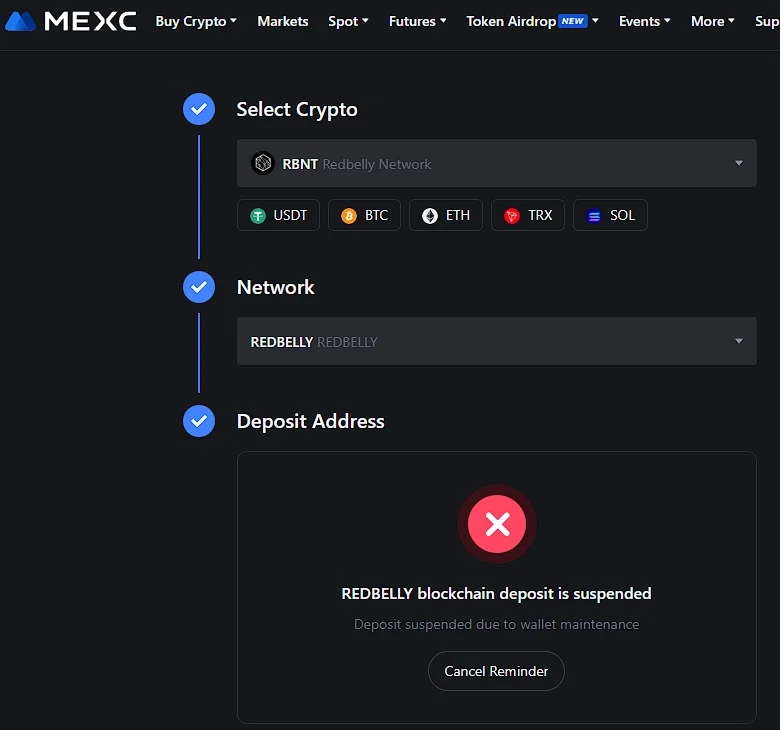This screenshot has width=781, height=730.
Task: Open the Futures menu
Action: [x=417, y=21]
